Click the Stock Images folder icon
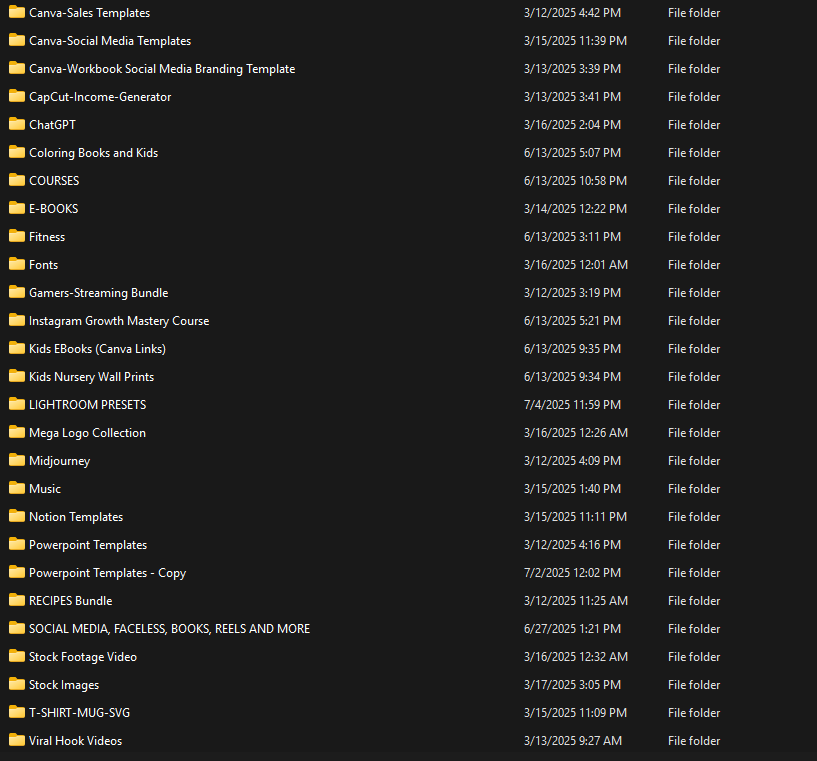This screenshot has width=817, height=761. click(17, 684)
